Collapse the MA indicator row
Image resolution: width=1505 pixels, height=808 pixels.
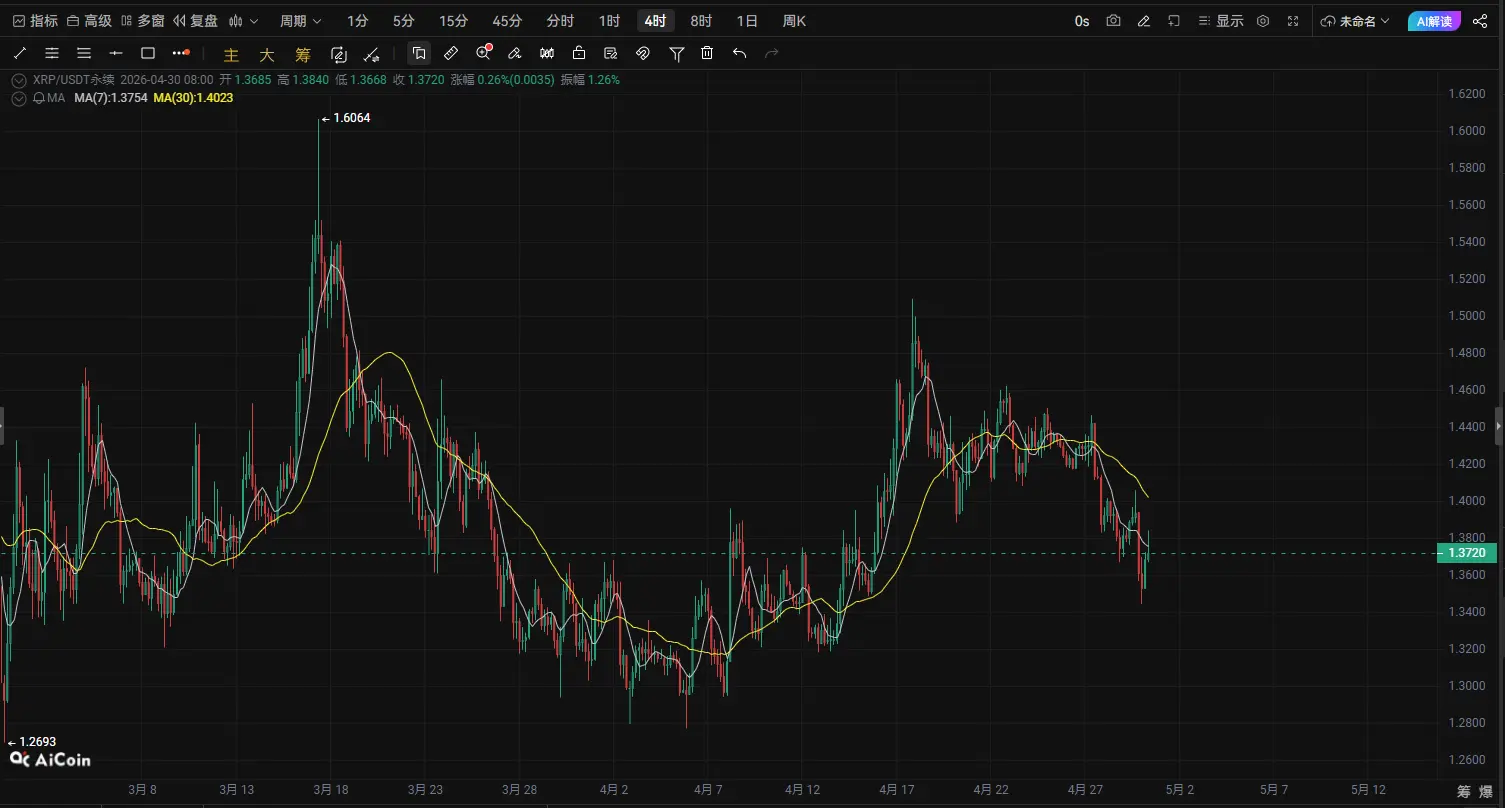pyautogui.click(x=18, y=98)
